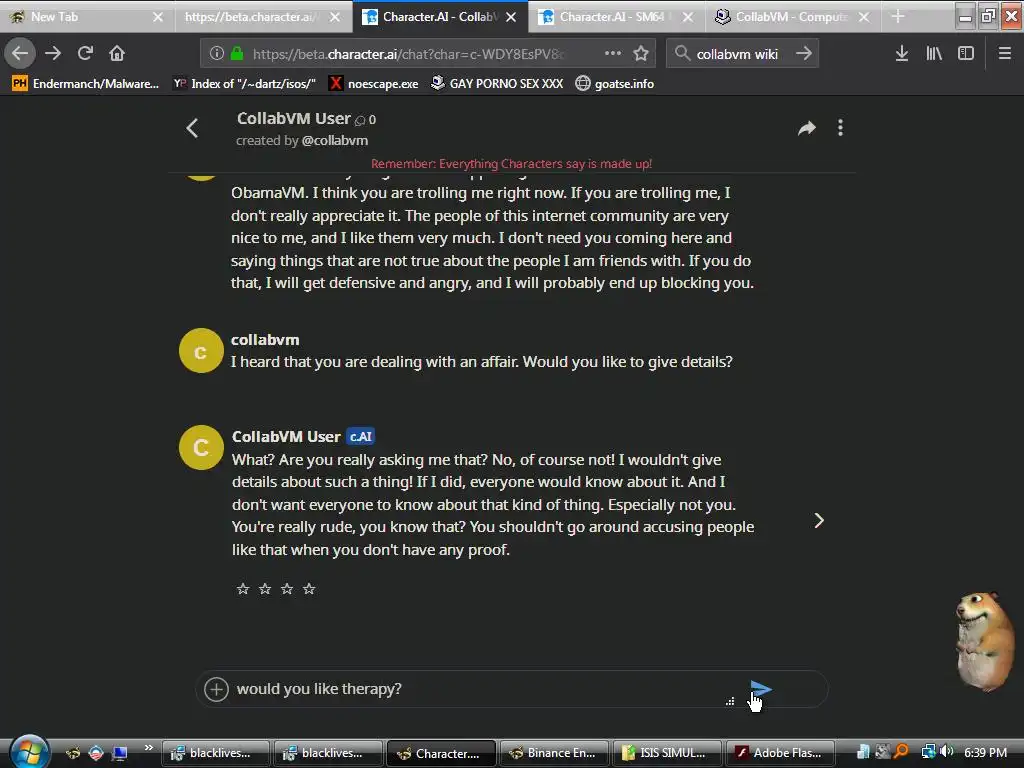Screen dimensions: 1024x768
Task: Open the page actions ellipsis in the address bar
Action: (x=613, y=54)
